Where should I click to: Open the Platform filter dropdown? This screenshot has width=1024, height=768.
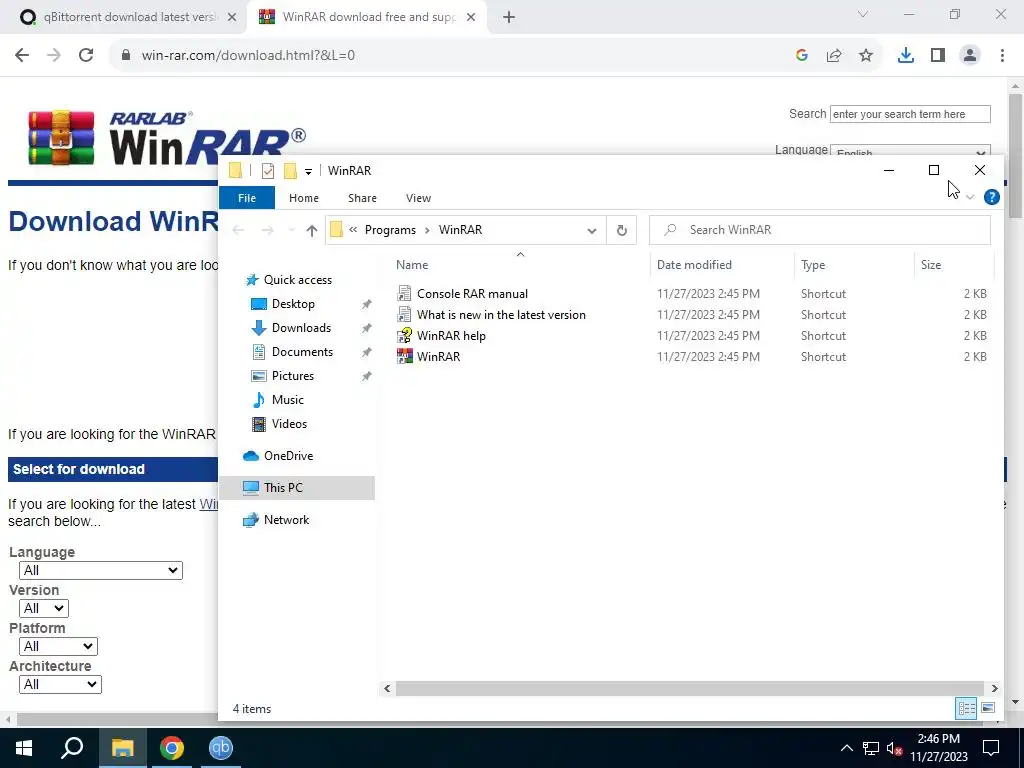point(58,646)
